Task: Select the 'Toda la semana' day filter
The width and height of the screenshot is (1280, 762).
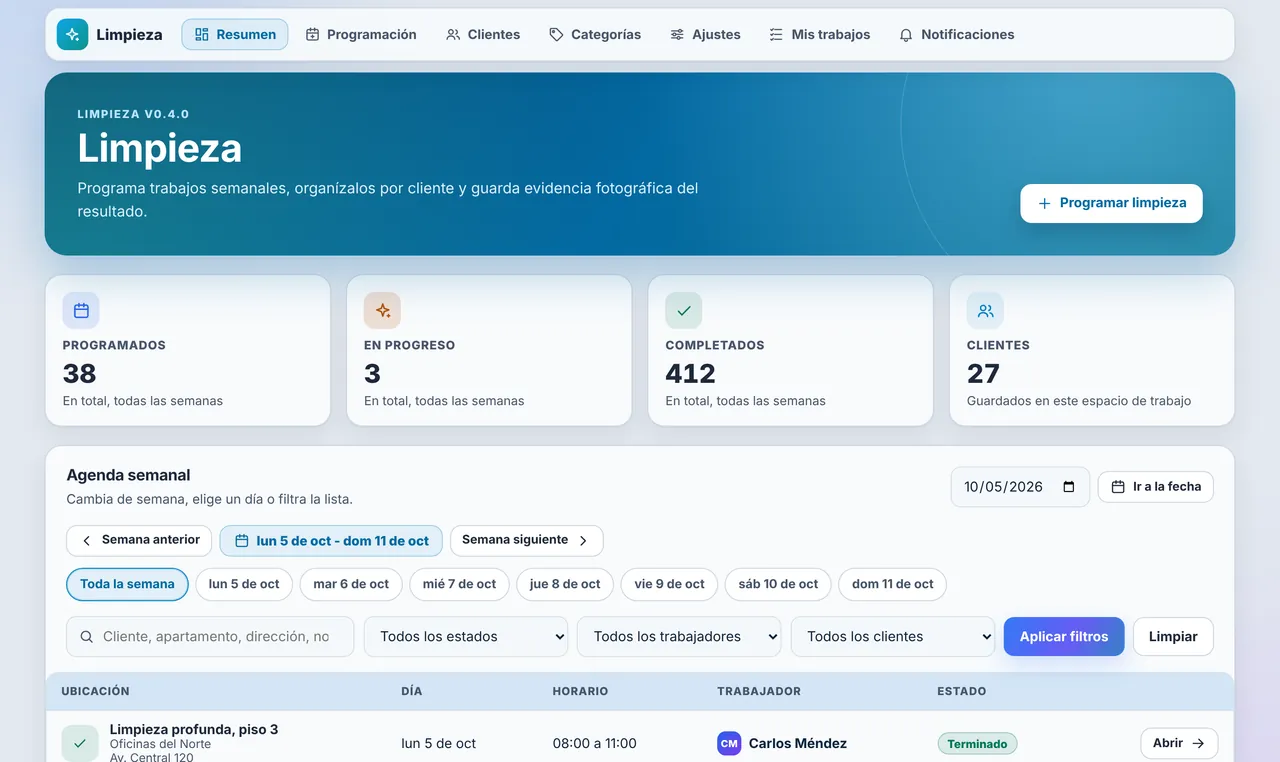Action: coord(127,584)
